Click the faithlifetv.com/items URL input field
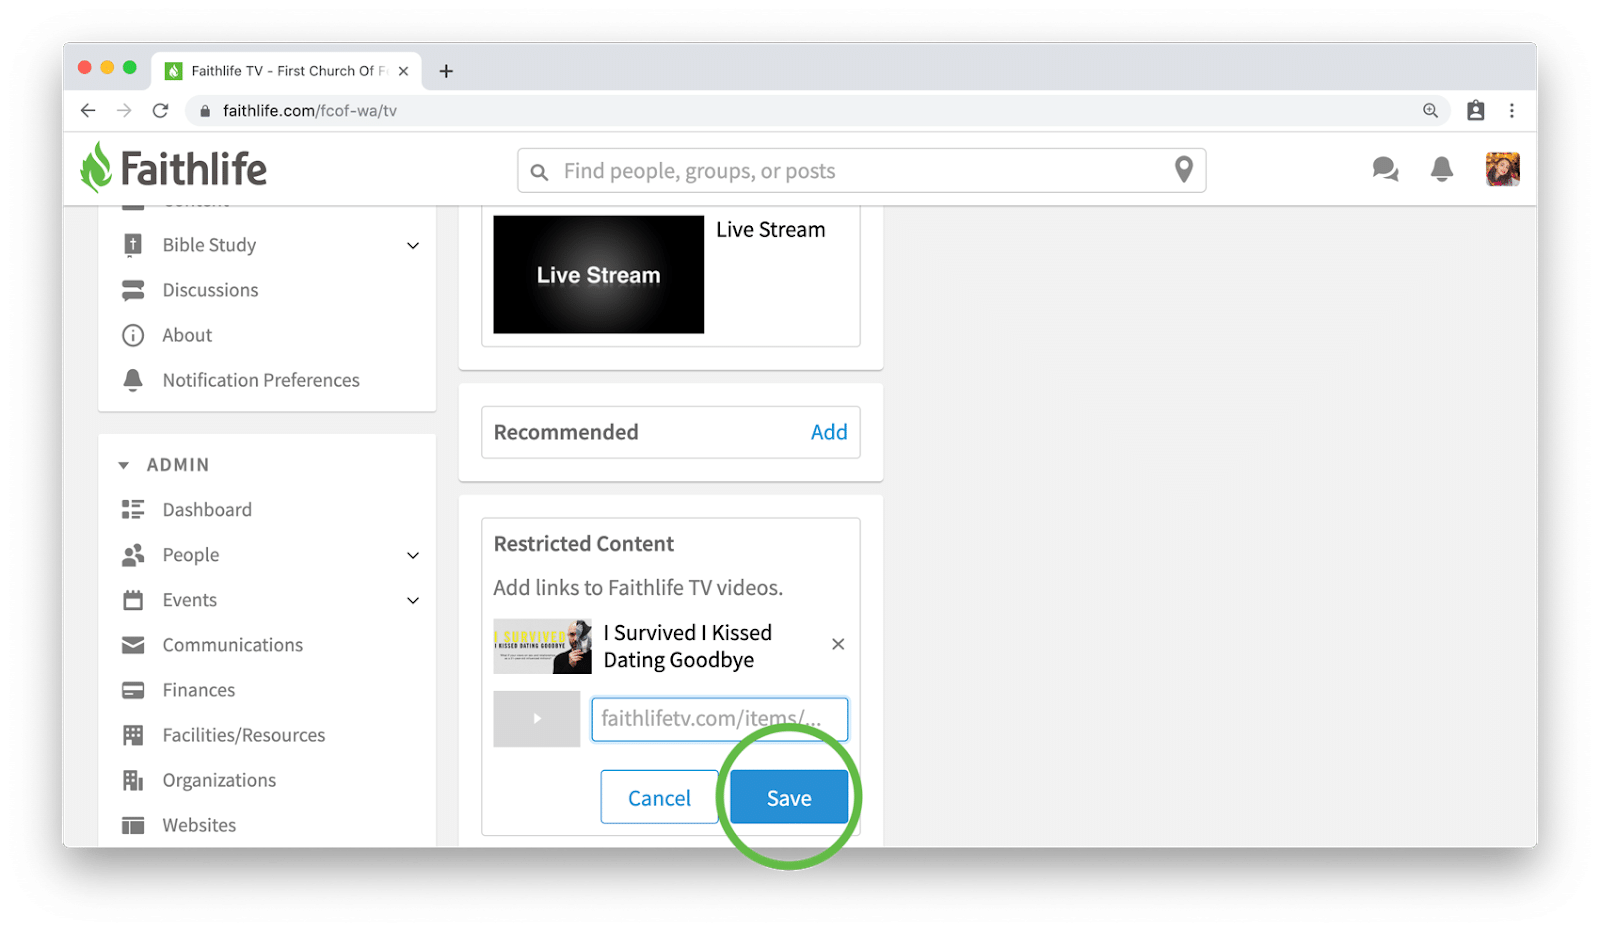 pos(719,719)
